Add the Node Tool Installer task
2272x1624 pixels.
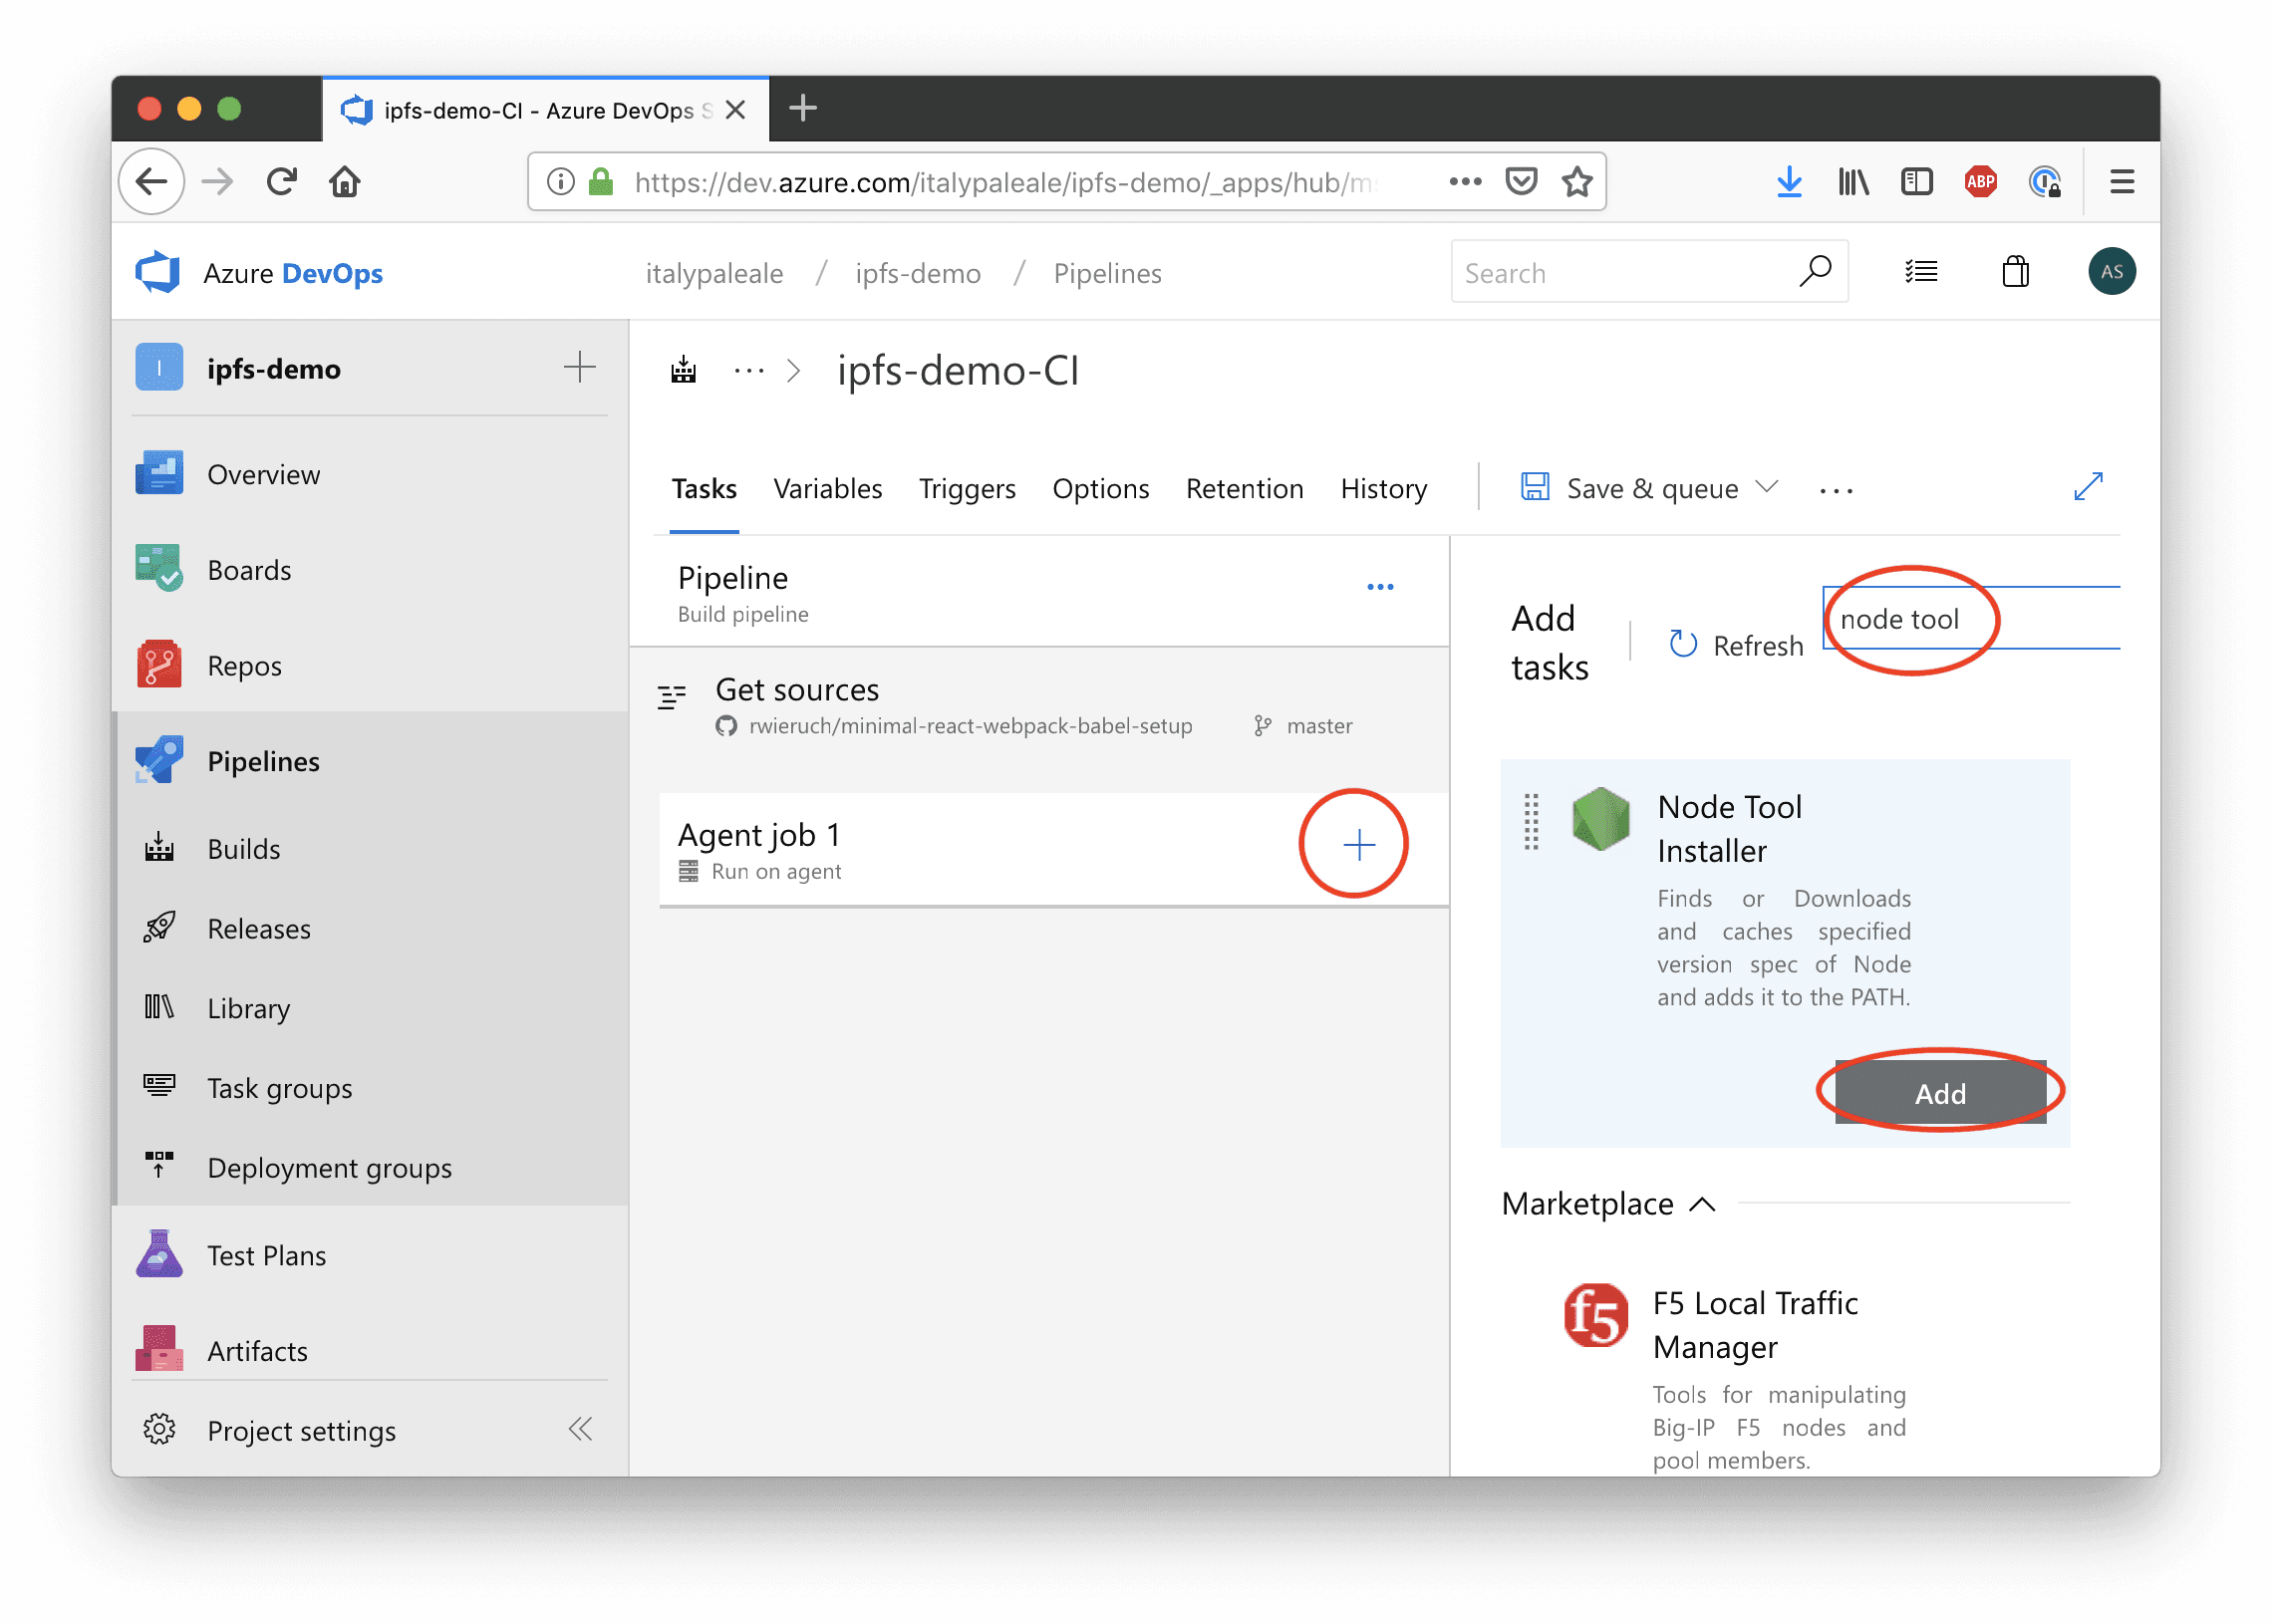pos(1940,1092)
